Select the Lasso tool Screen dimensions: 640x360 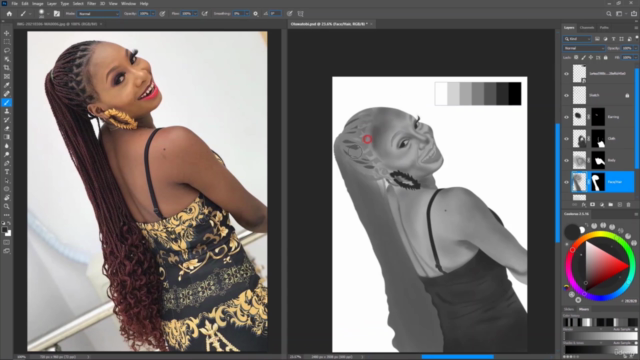pyautogui.click(x=7, y=51)
